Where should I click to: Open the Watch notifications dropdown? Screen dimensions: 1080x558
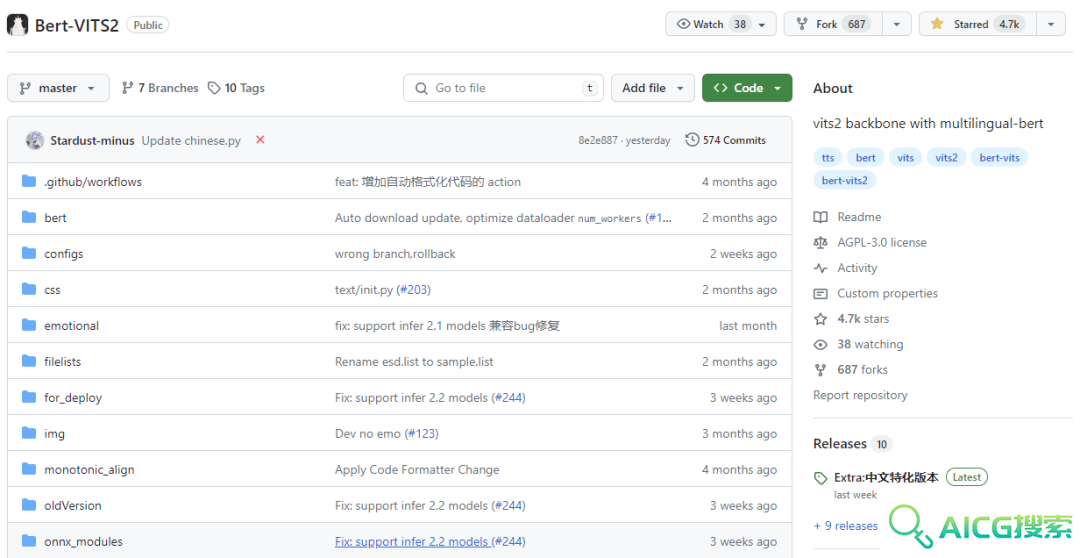coord(720,24)
